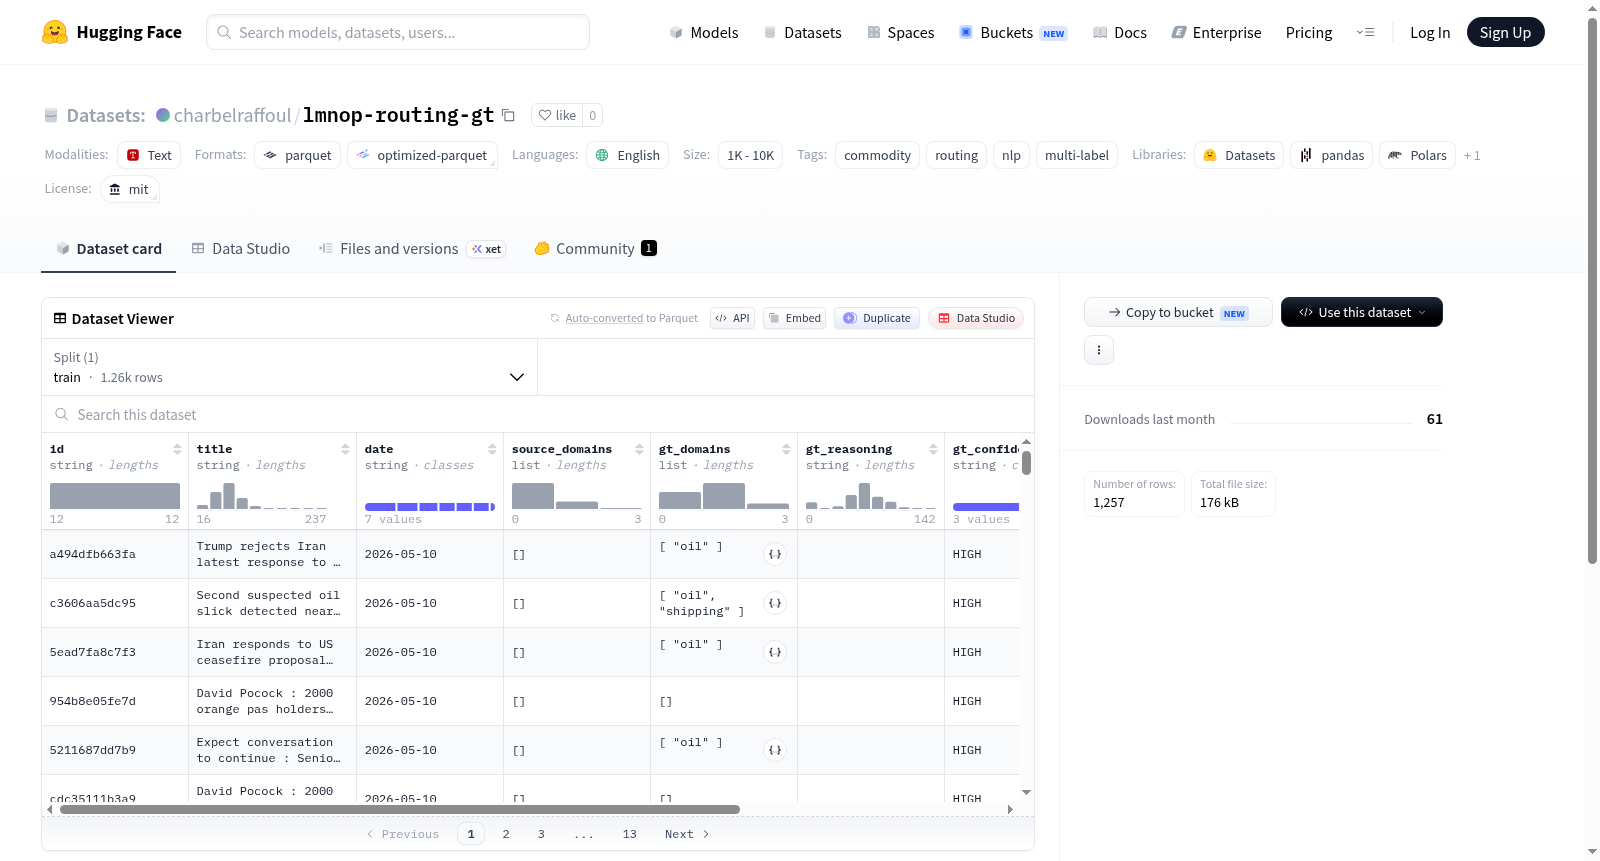The width and height of the screenshot is (1600, 861).
Task: Open the Use this dataset dropdown
Action: pyautogui.click(x=1362, y=312)
